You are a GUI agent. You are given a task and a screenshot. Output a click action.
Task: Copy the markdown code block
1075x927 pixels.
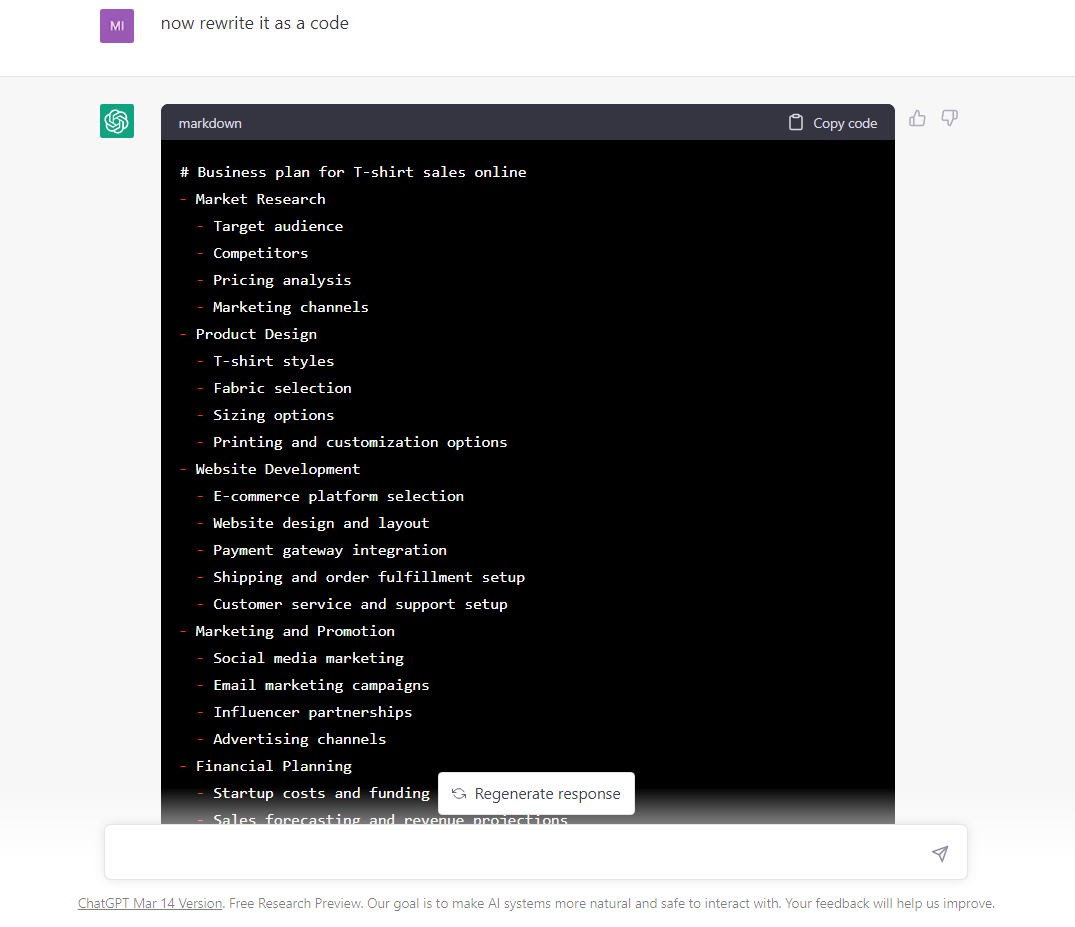(832, 123)
